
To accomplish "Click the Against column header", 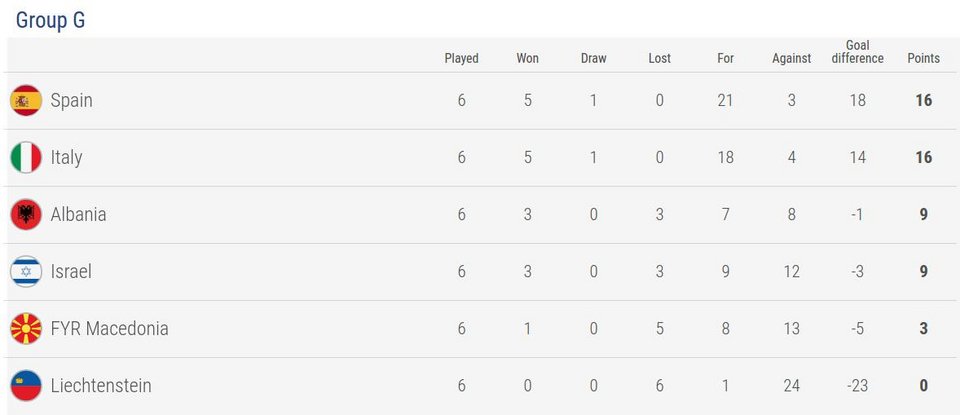I will (792, 58).
